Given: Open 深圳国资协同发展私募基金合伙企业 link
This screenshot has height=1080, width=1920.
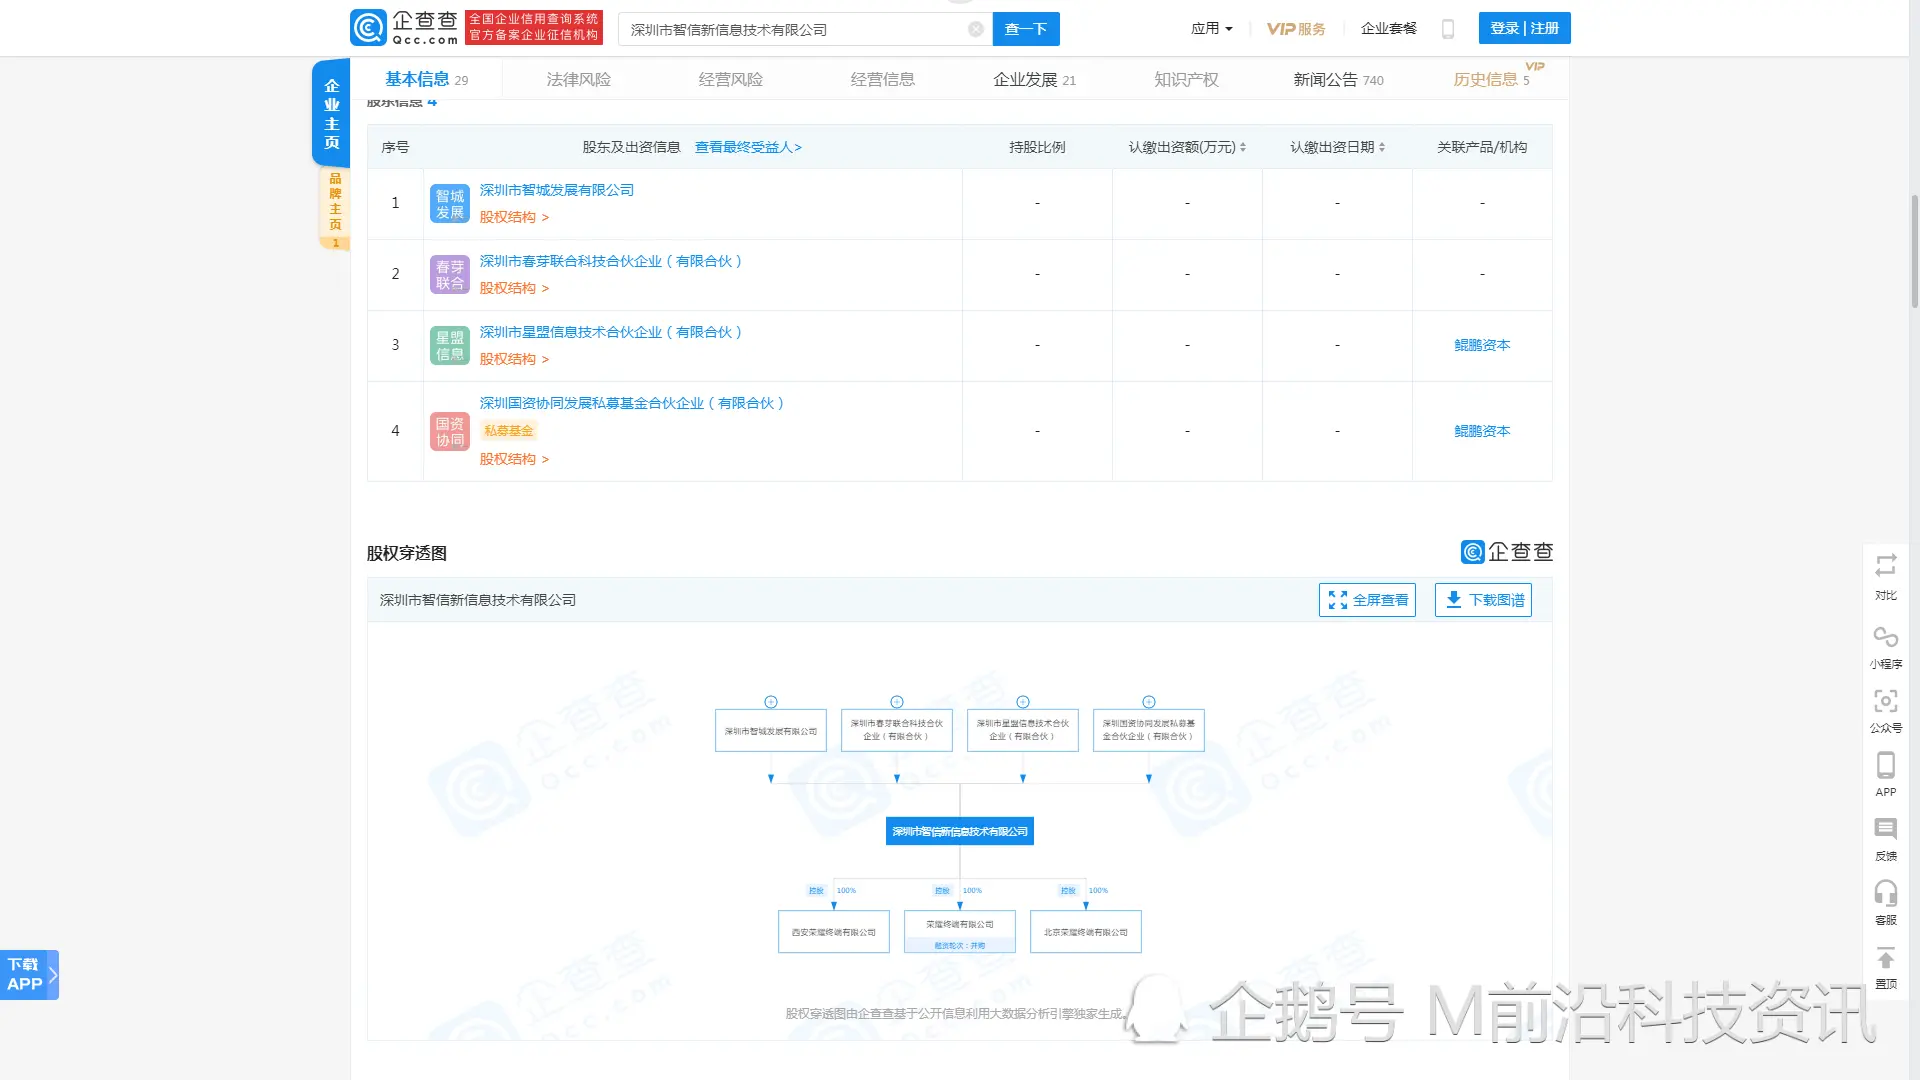Looking at the screenshot, I should pos(632,403).
